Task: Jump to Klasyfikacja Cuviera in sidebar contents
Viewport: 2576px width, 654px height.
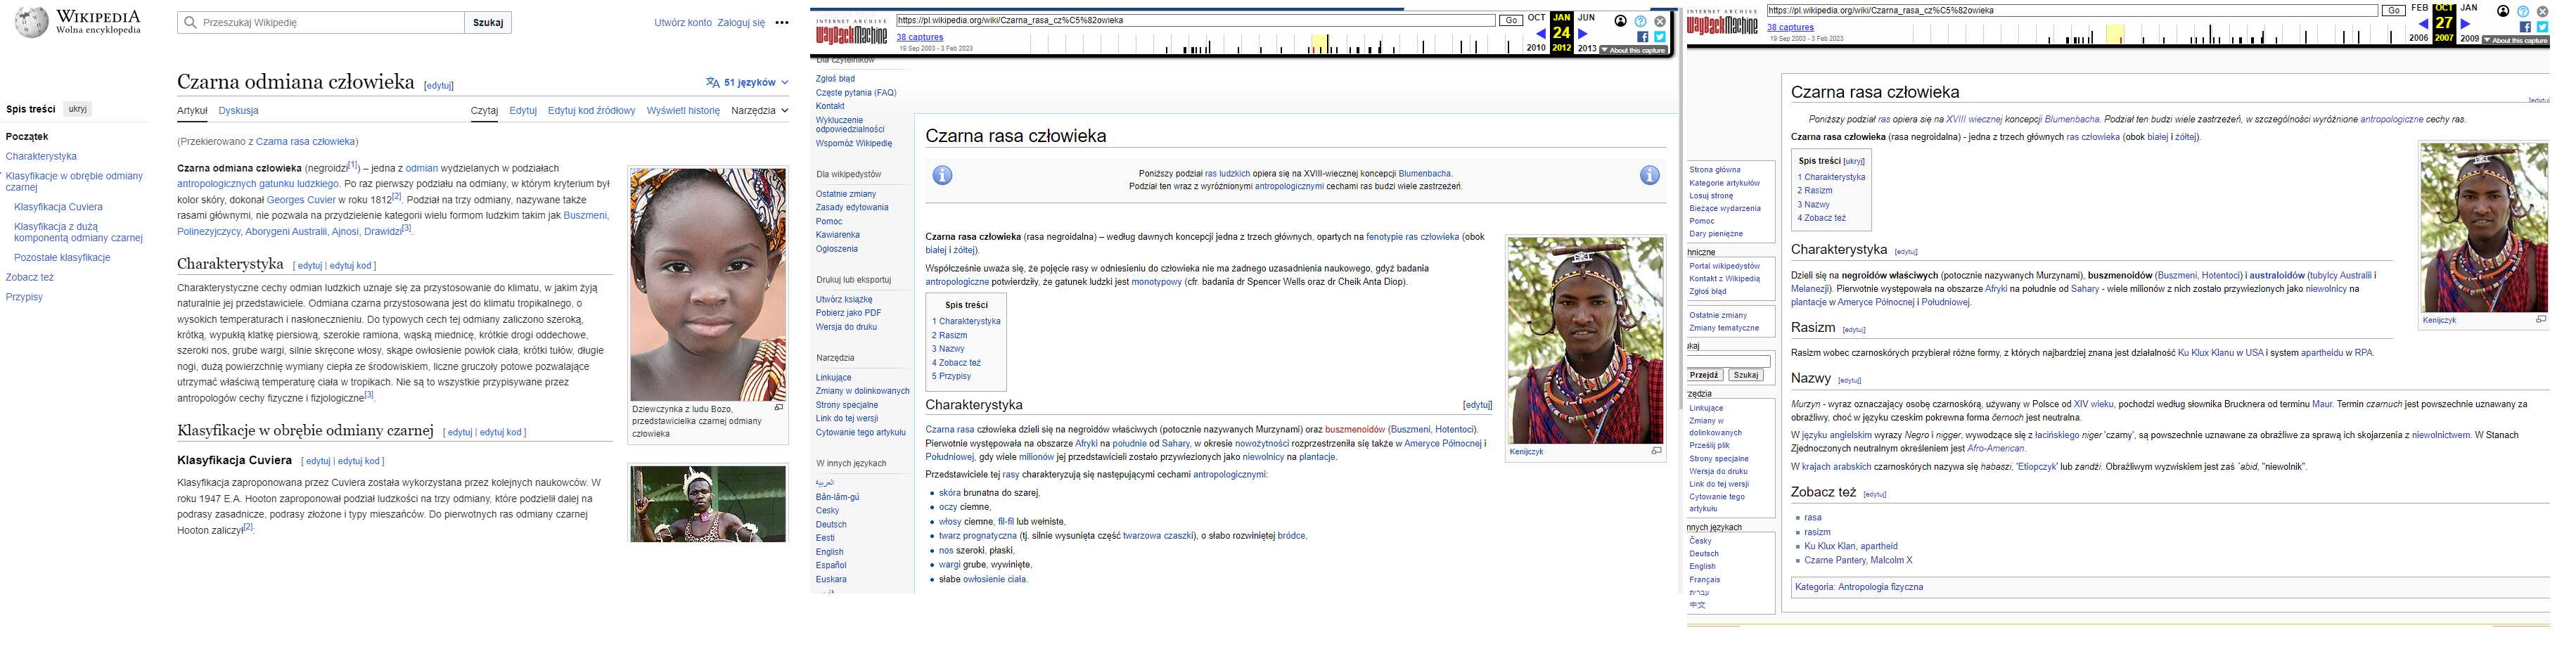Action: point(58,207)
